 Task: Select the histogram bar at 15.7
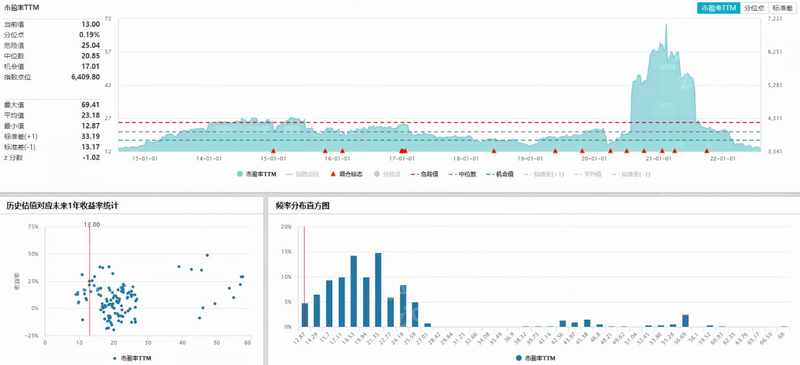pos(329,303)
